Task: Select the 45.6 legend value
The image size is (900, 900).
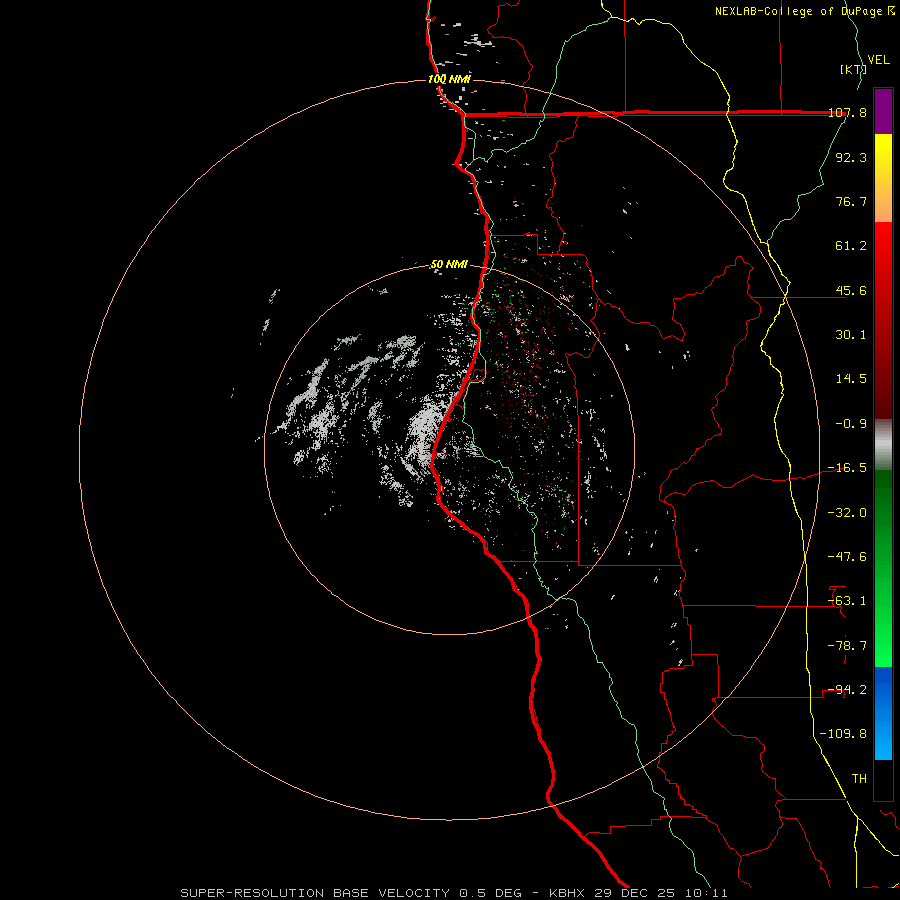Action: coord(851,290)
